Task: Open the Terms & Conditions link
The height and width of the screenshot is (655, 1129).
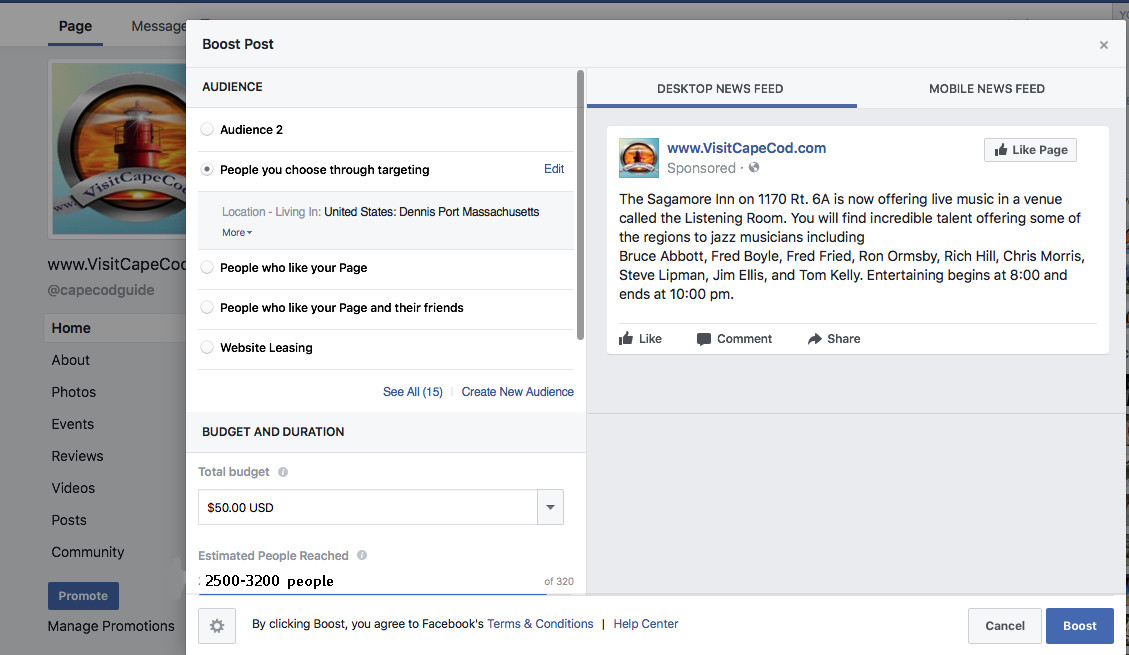Action: (x=540, y=624)
